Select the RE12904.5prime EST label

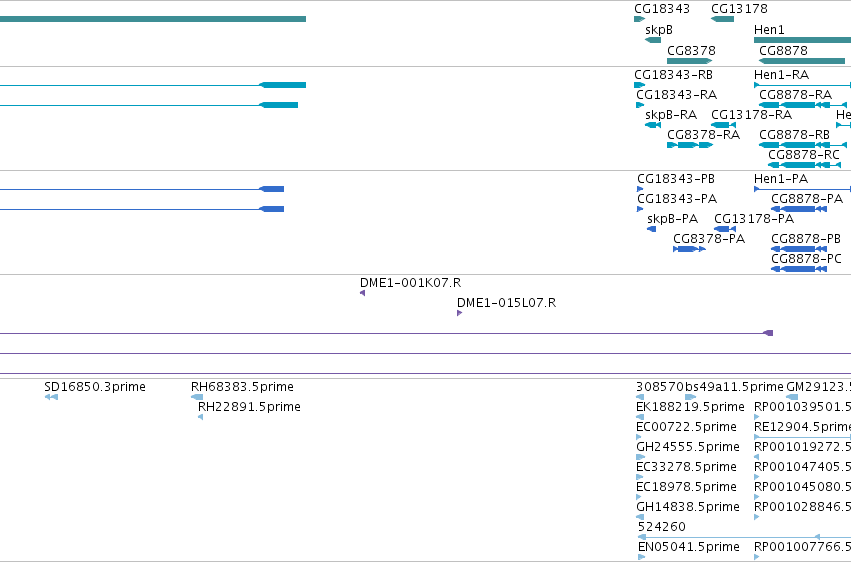802,427
